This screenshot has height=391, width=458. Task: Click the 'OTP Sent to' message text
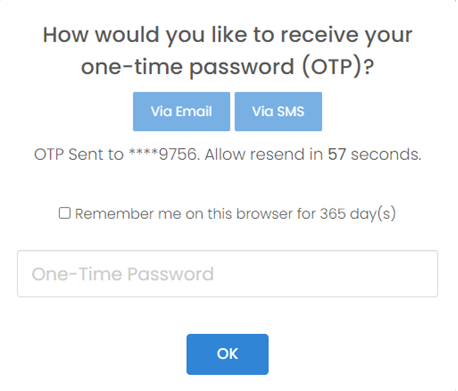pyautogui.click(x=79, y=154)
